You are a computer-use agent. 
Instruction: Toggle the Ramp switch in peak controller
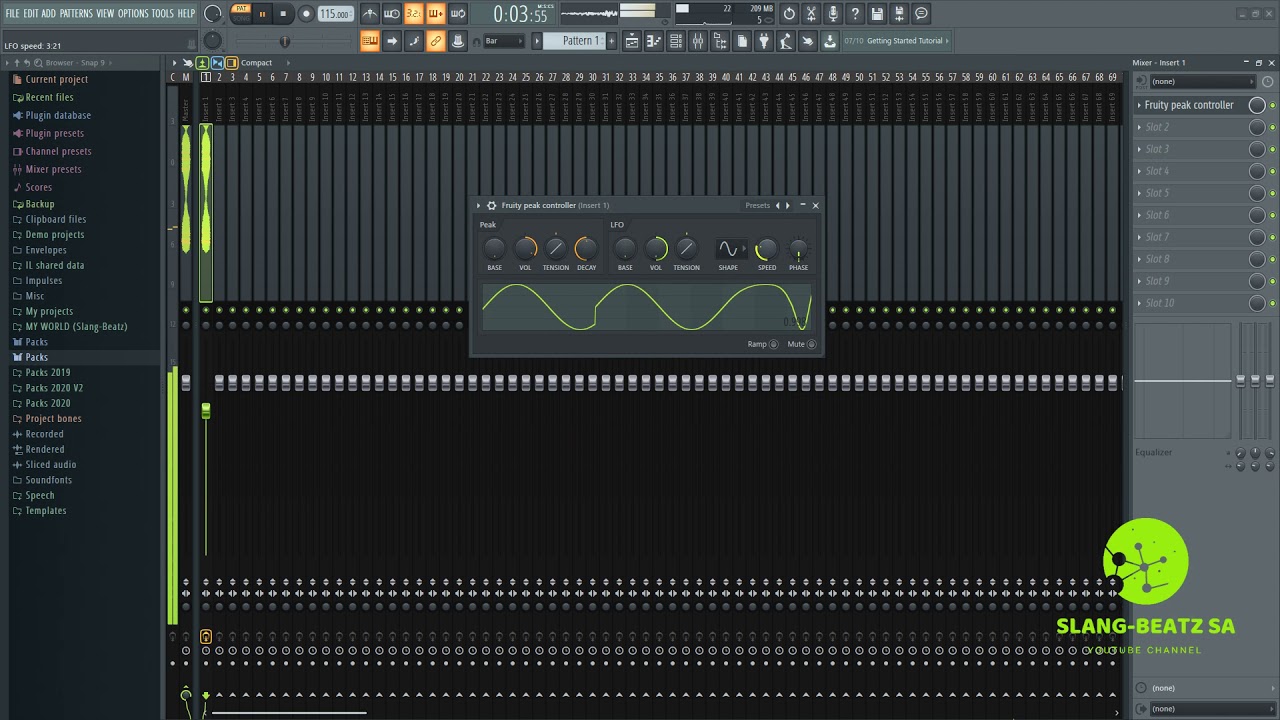pyautogui.click(x=774, y=345)
